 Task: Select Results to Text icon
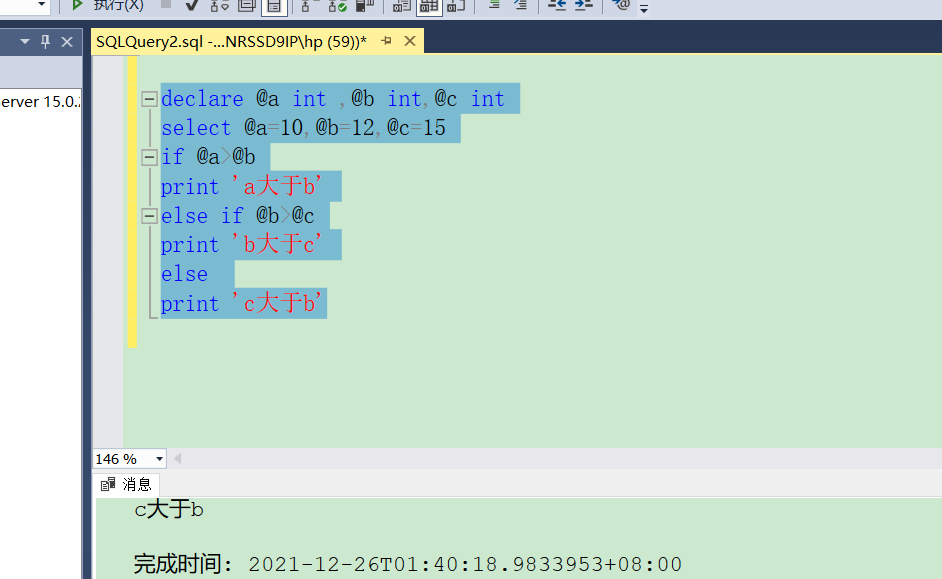pos(401,5)
